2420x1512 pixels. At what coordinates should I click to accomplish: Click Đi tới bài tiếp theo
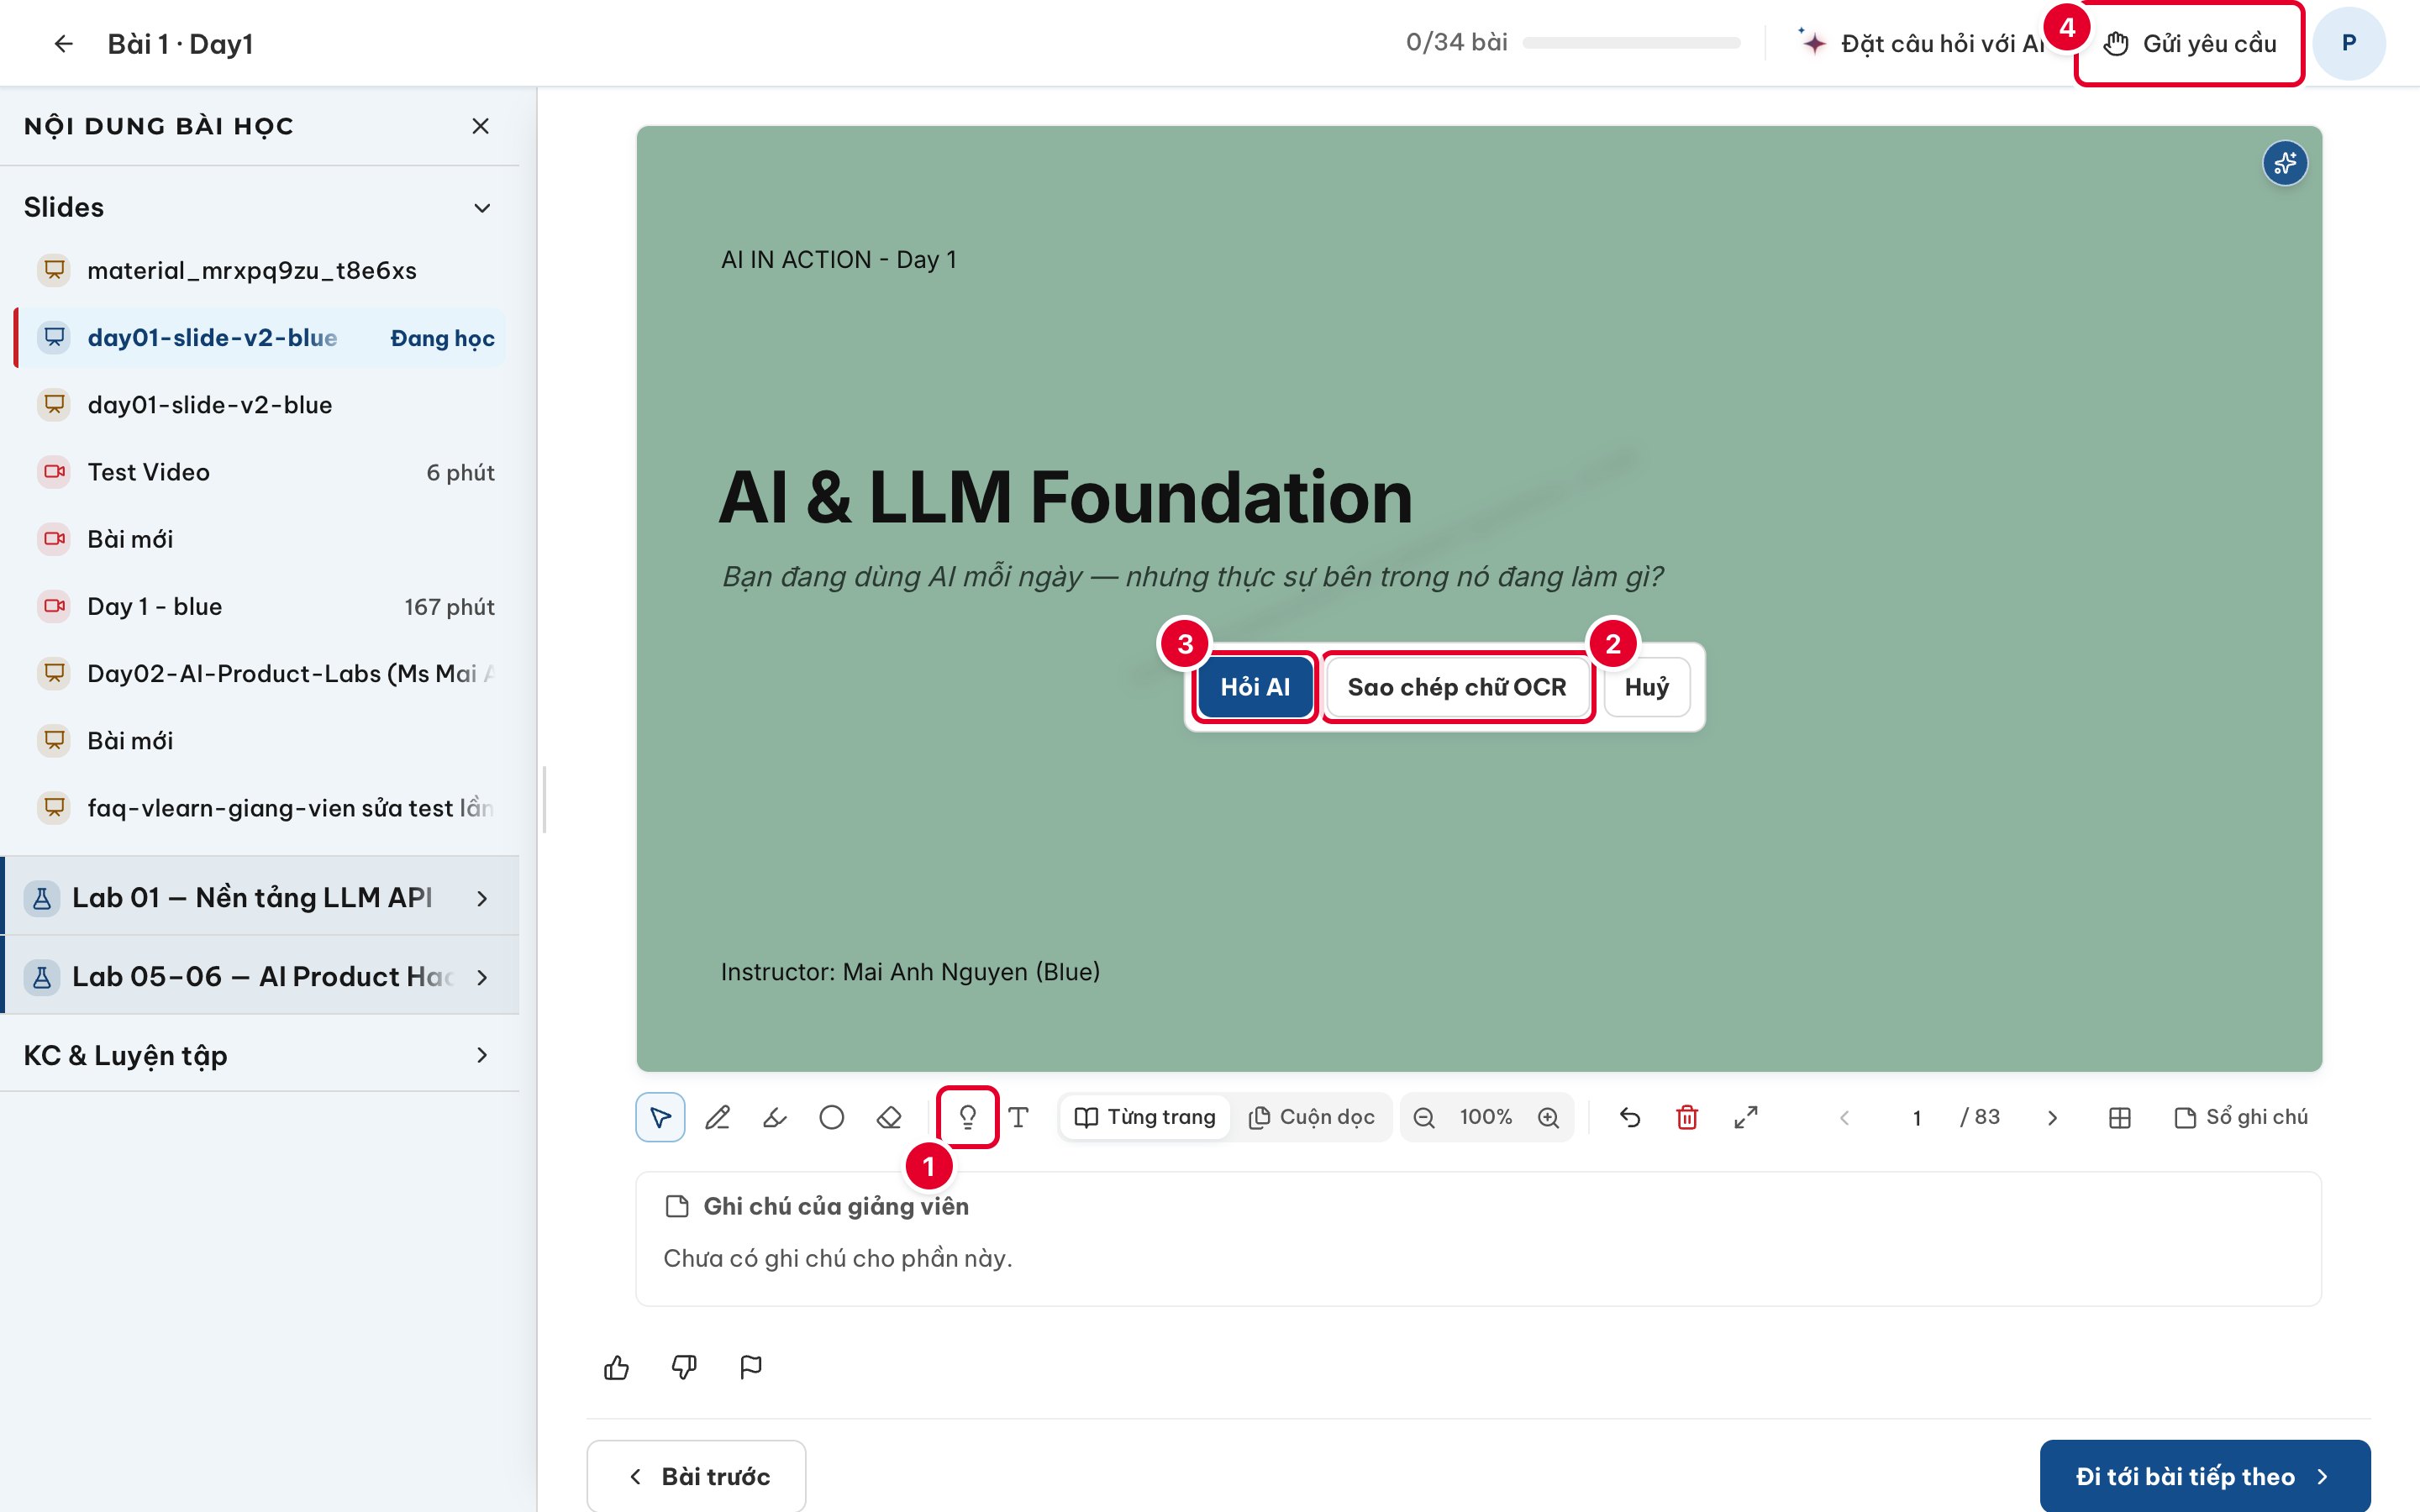pos(2205,1476)
